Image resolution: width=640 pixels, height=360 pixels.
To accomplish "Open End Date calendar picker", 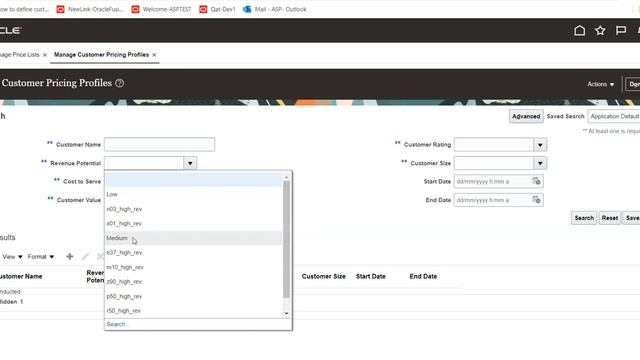I will tap(536, 200).
